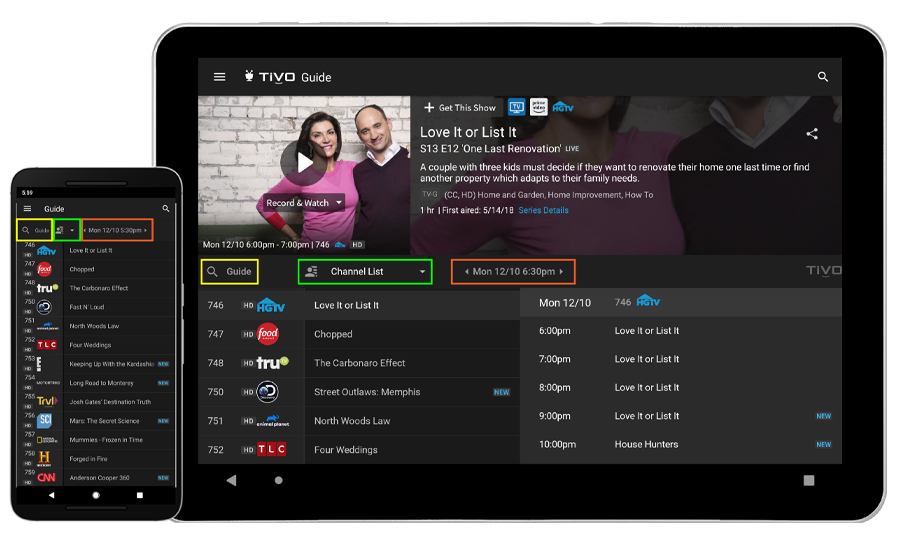The image size is (900, 550).
Task: Open Forged in Fire on phone
Action: click(x=119, y=459)
